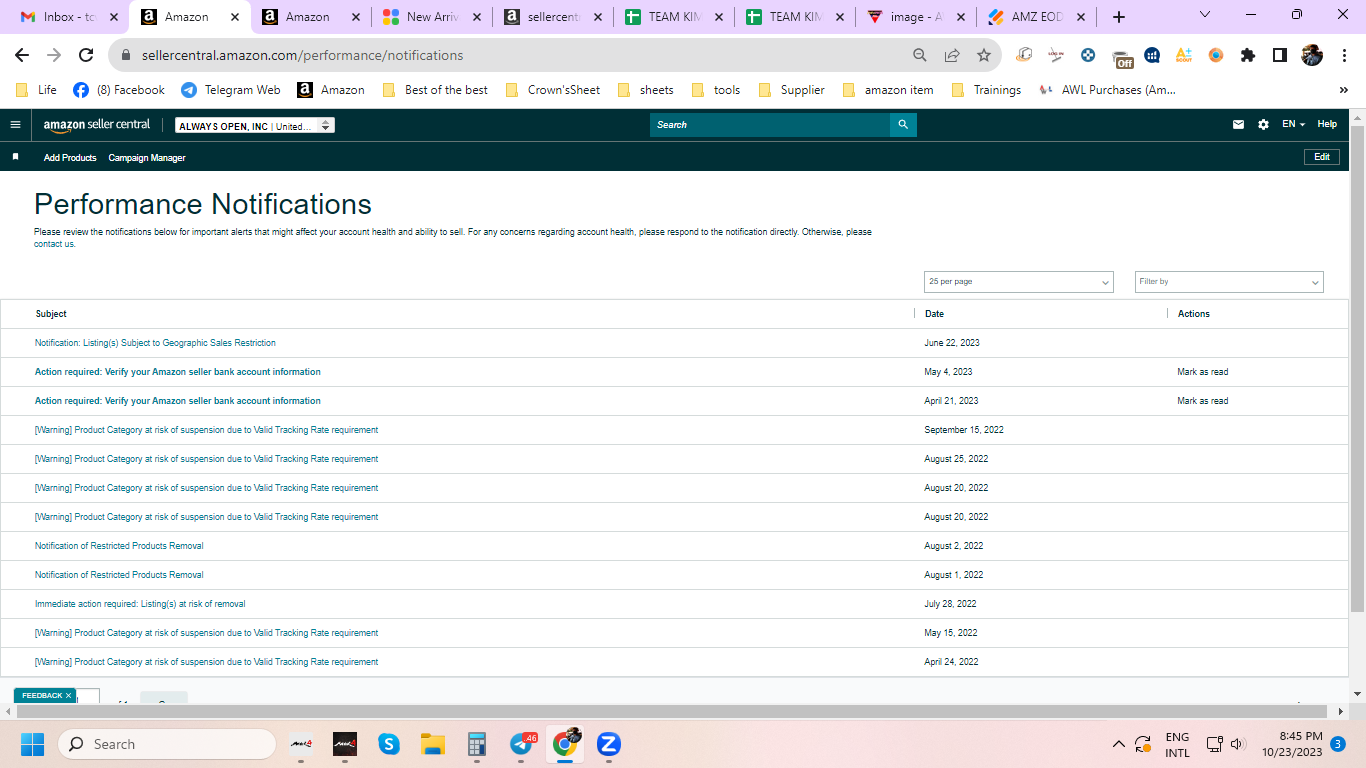Open the Chrome three-dot menu

1343,55
